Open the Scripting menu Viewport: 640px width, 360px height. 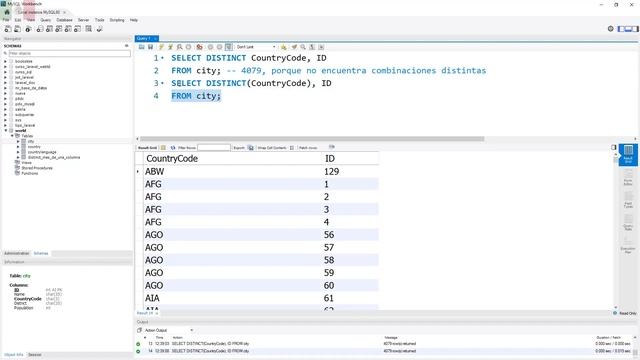click(x=117, y=20)
